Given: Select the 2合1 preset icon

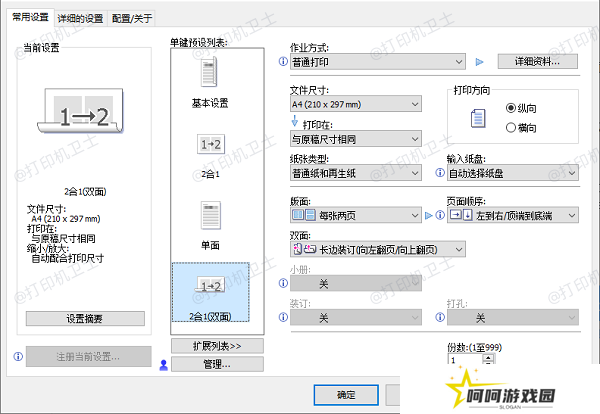Looking at the screenshot, I should [210, 144].
